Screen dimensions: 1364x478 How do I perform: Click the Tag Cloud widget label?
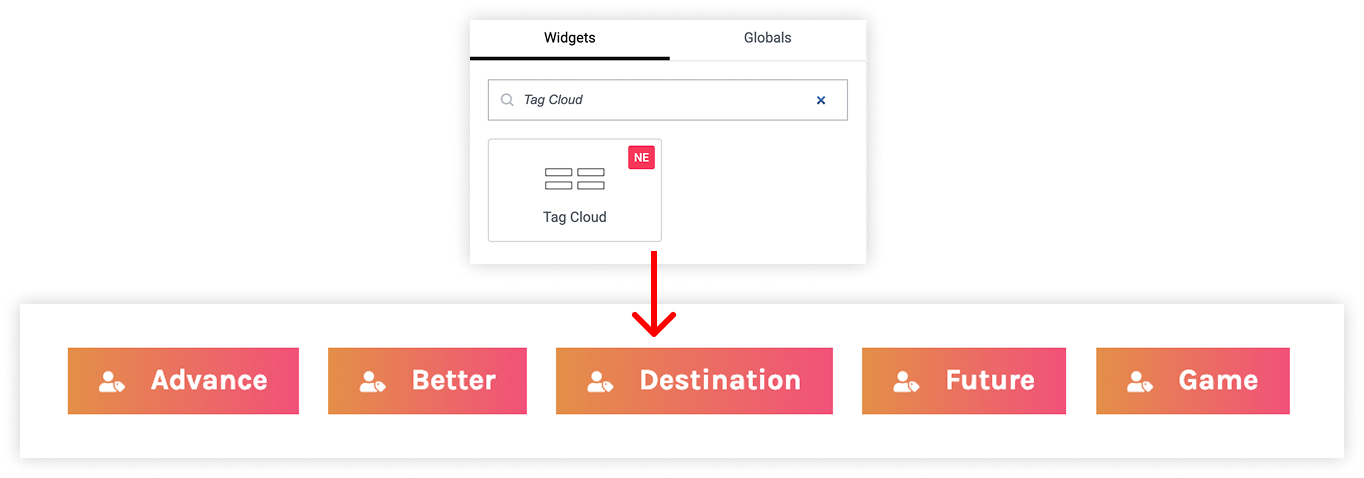[x=575, y=217]
